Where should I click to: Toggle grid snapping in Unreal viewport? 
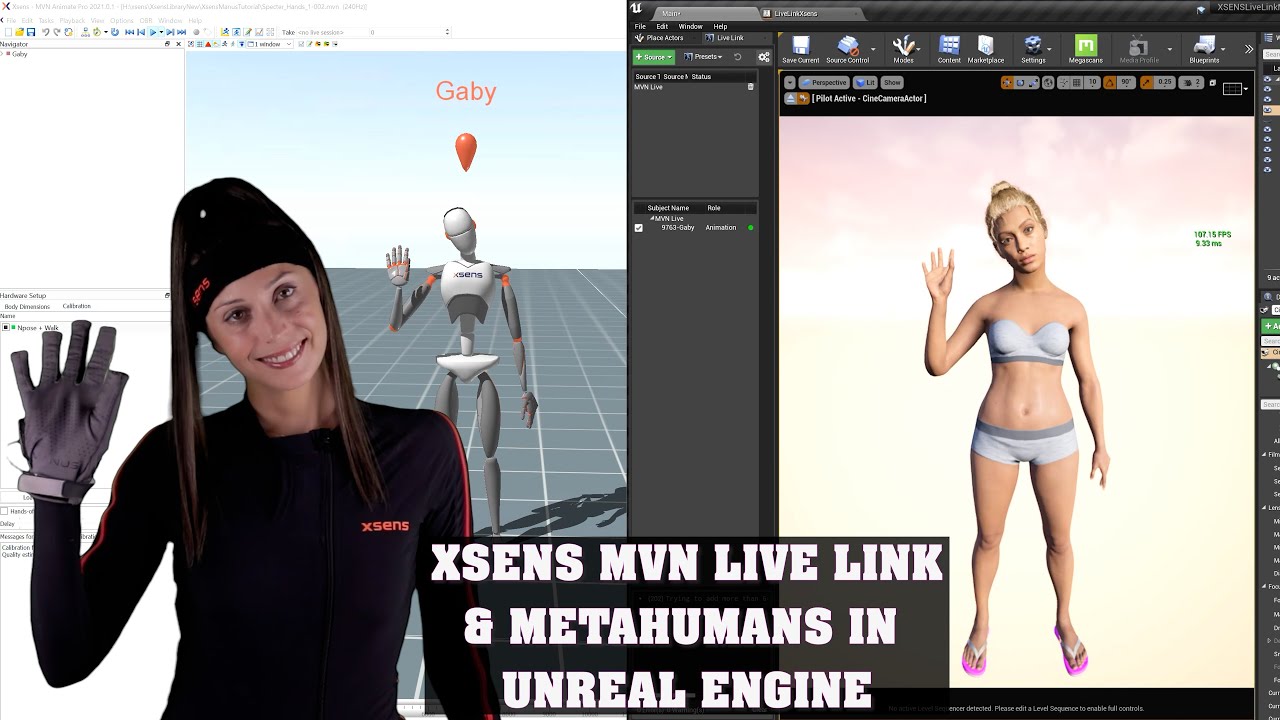click(1076, 83)
